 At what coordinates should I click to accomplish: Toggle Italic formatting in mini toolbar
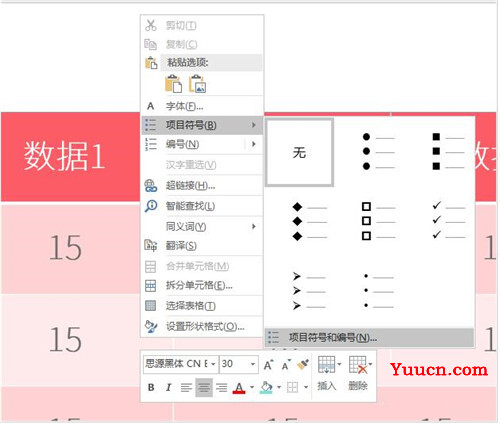(x=168, y=387)
